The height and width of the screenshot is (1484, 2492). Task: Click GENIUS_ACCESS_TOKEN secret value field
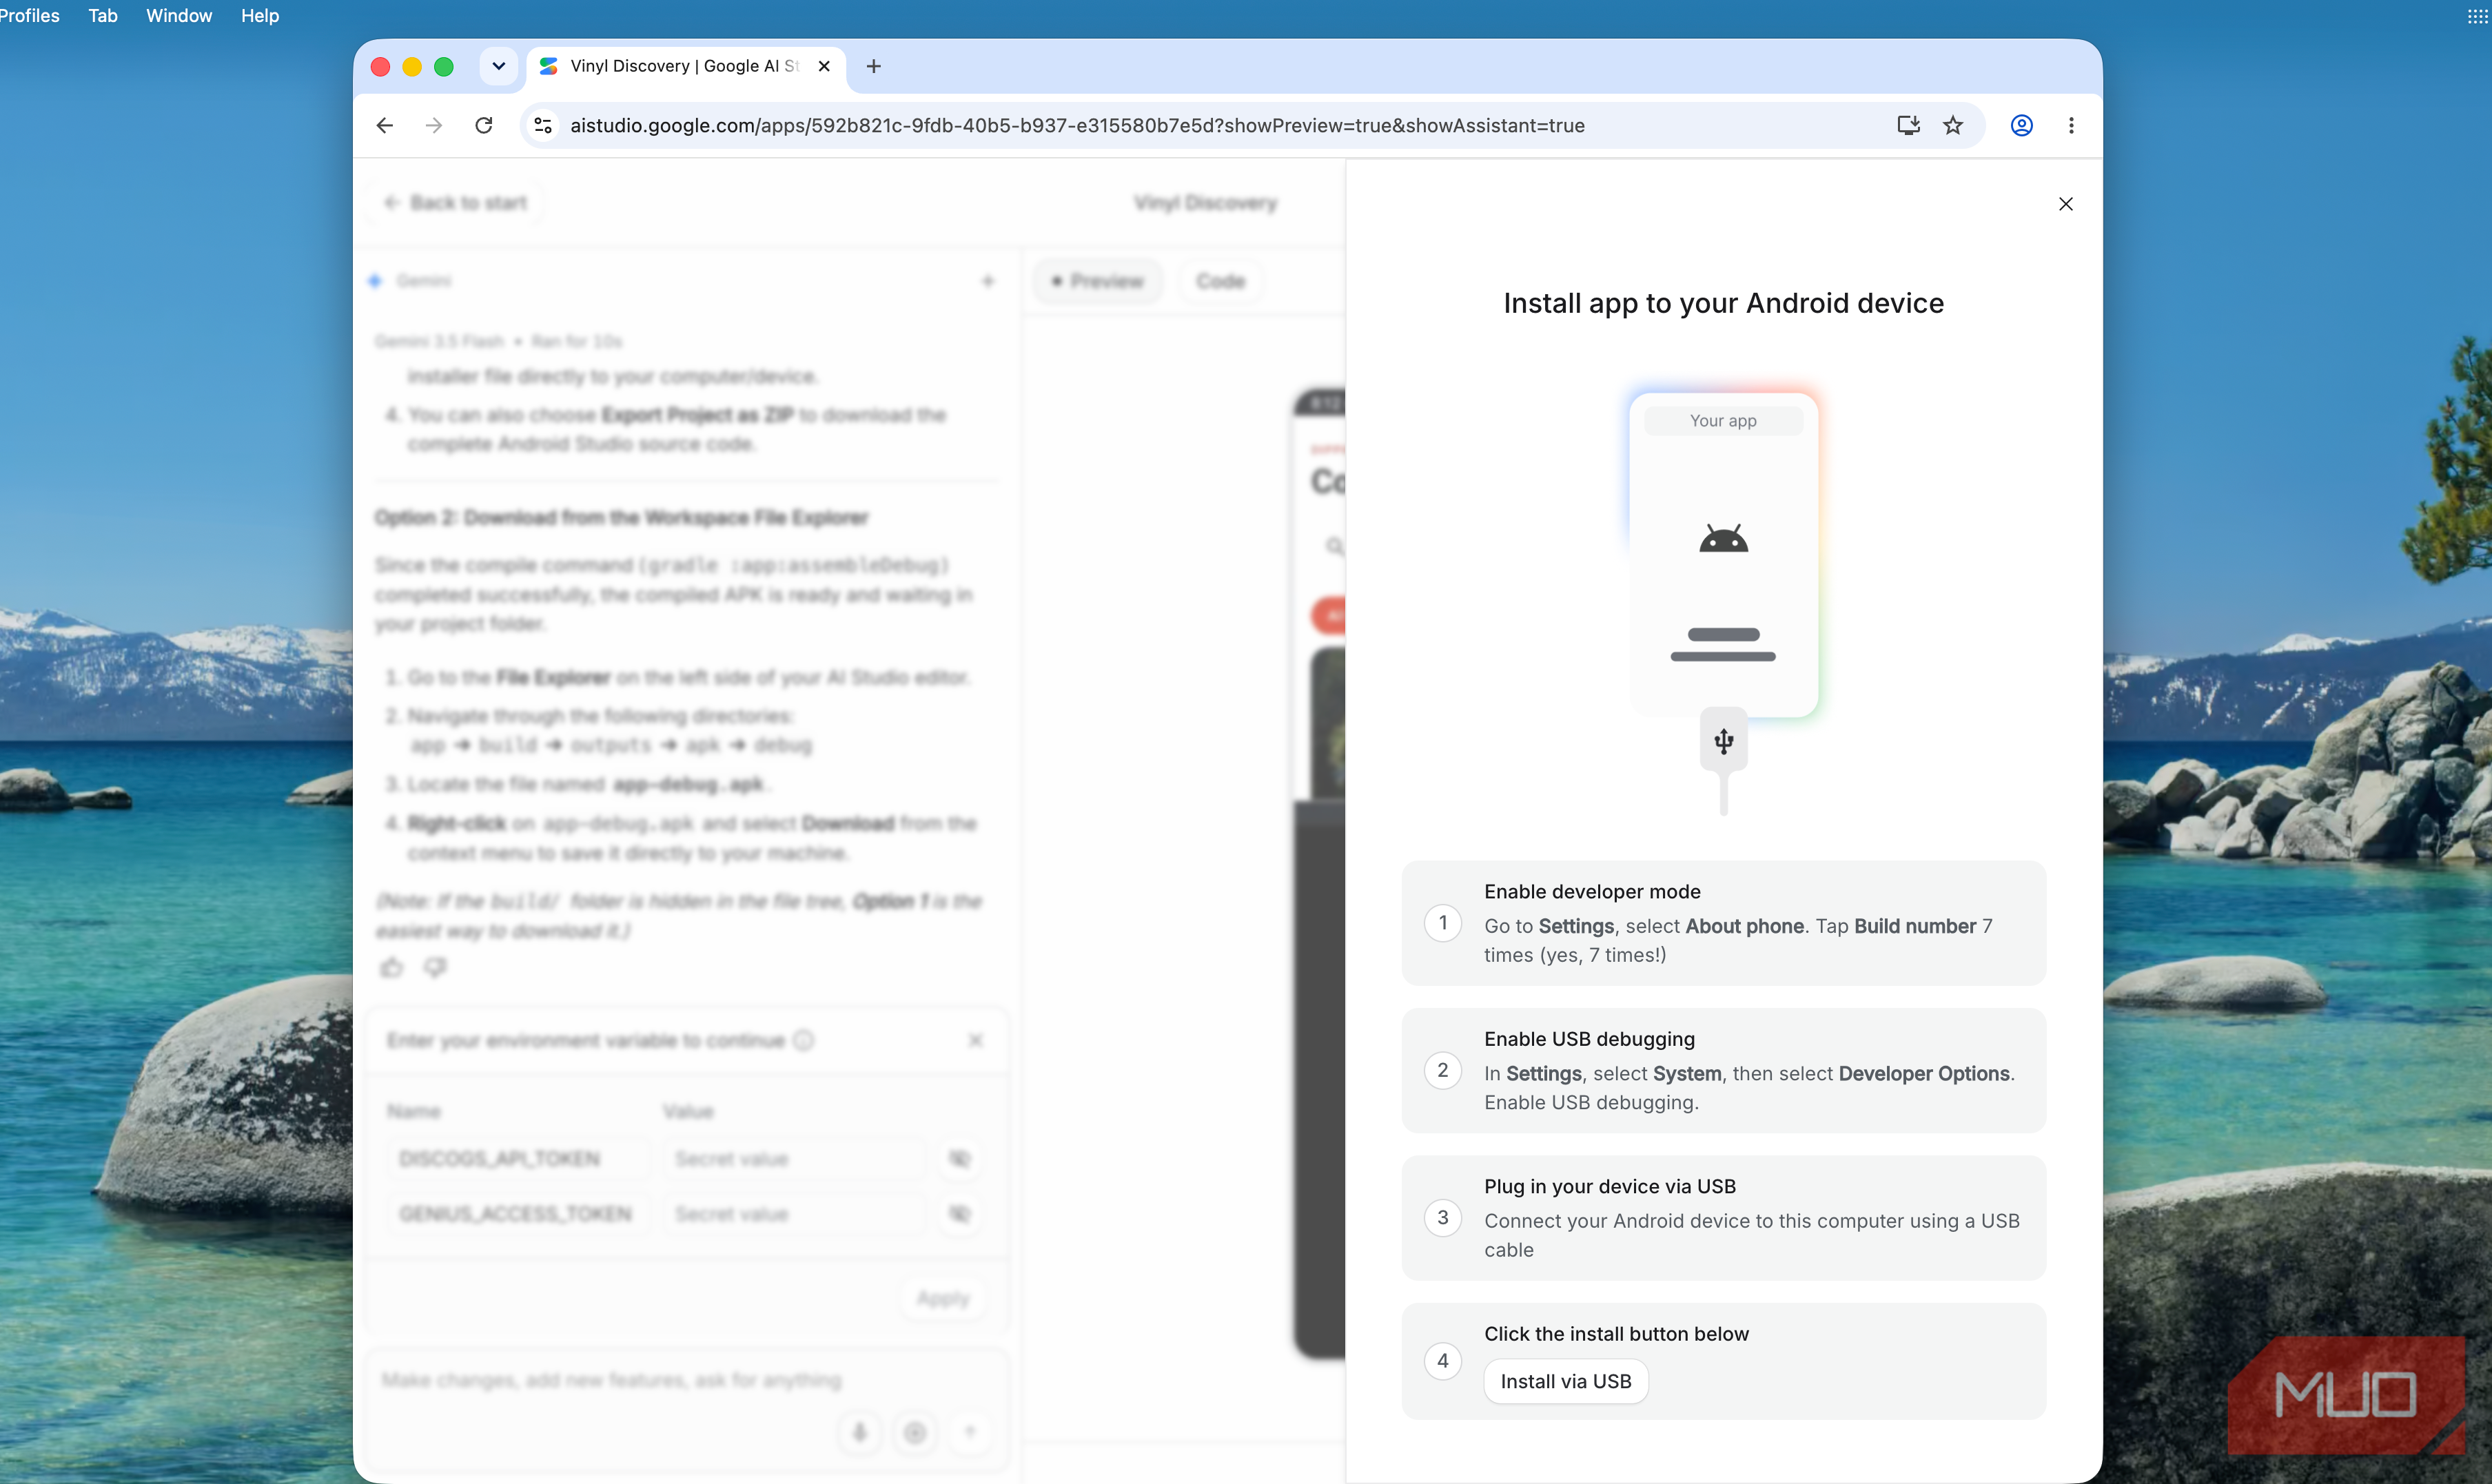pos(795,1214)
